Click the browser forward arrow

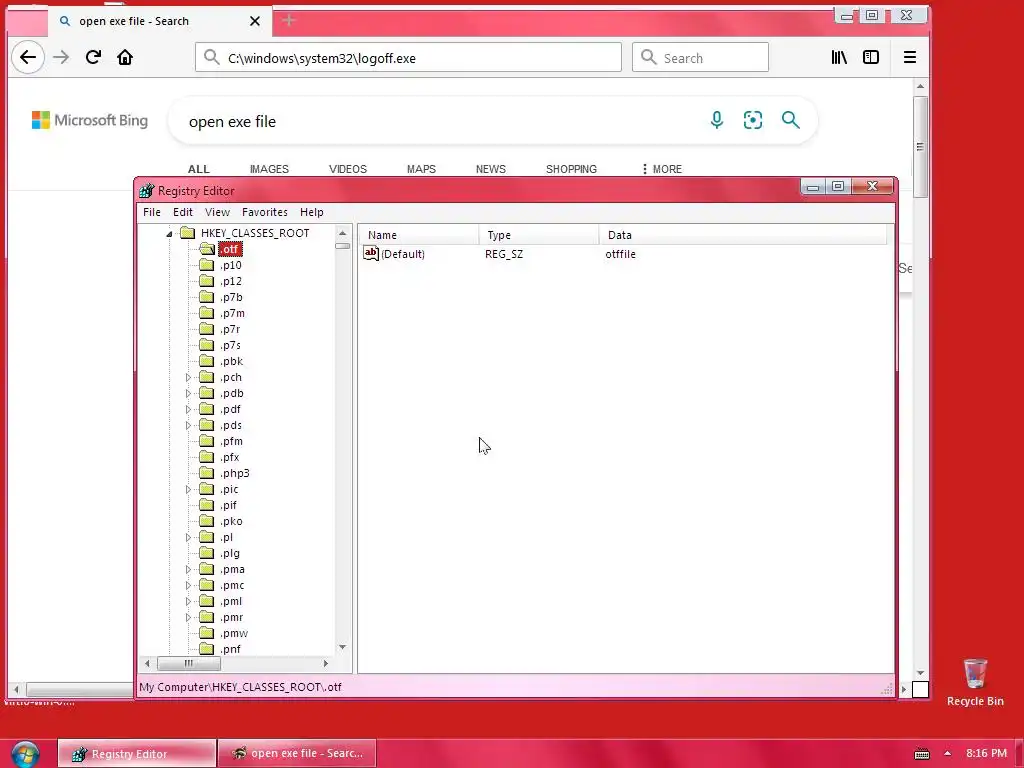[61, 57]
